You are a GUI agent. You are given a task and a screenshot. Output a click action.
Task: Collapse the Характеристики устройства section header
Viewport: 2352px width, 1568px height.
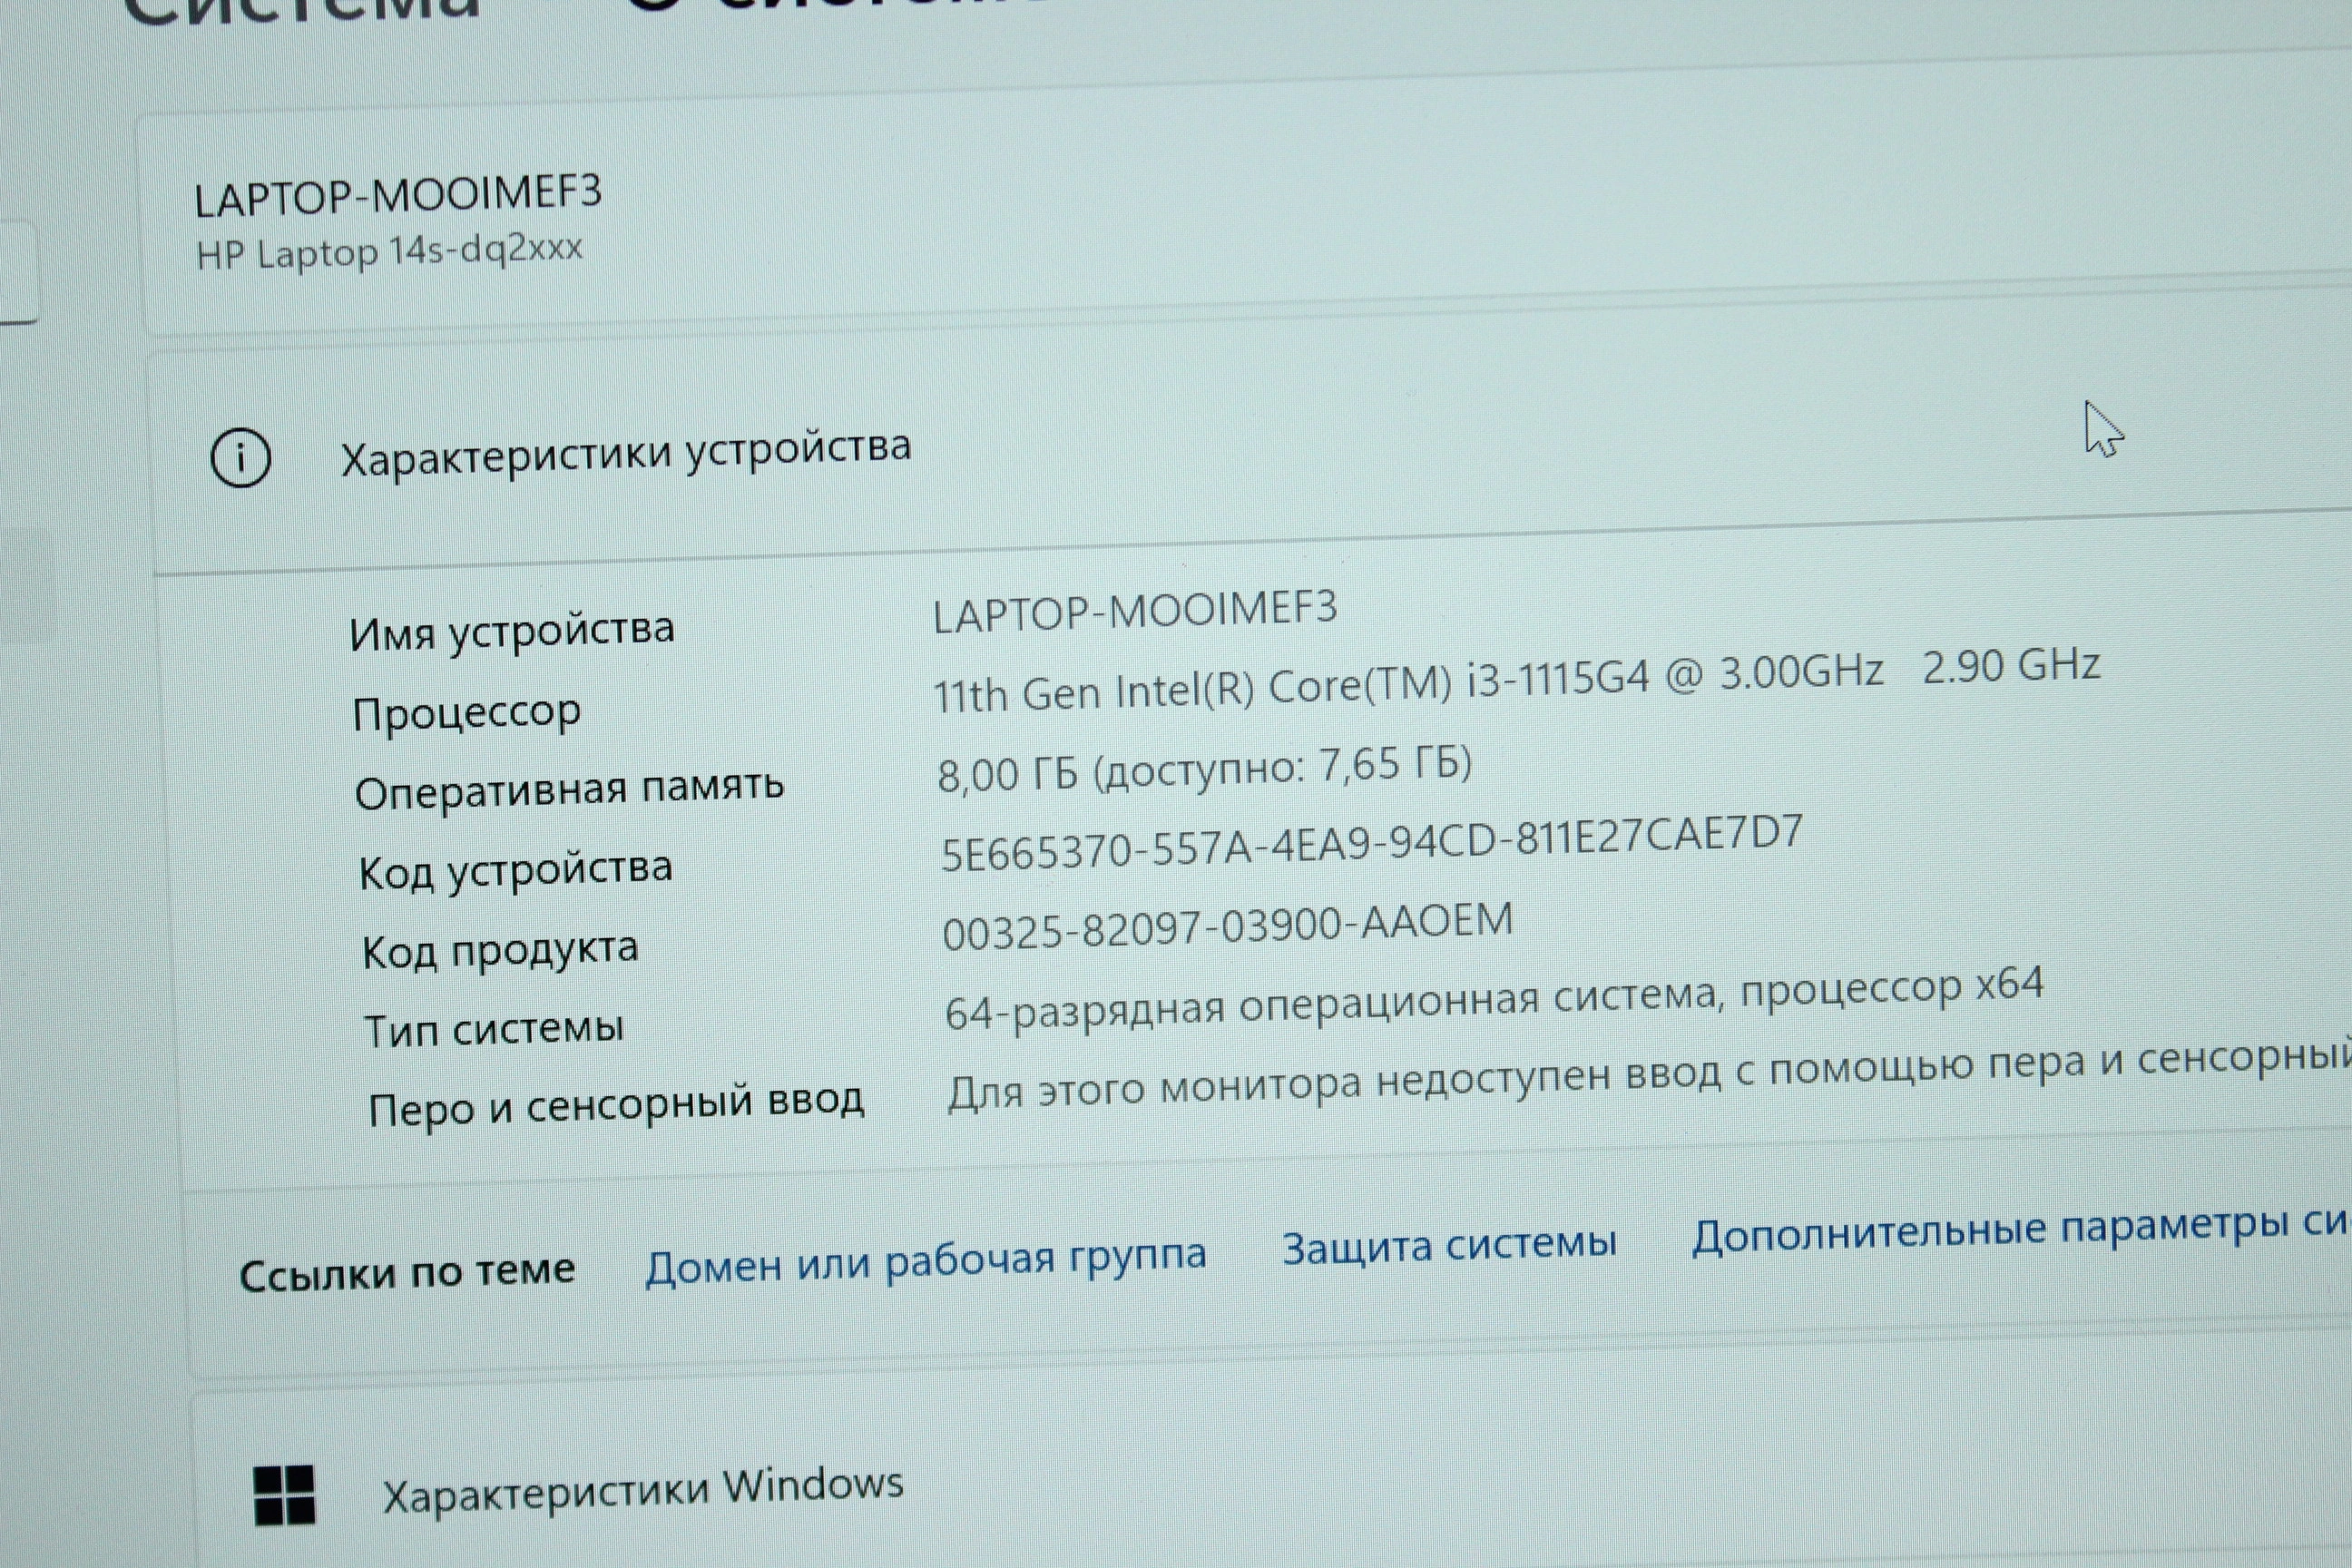pyautogui.click(x=626, y=453)
